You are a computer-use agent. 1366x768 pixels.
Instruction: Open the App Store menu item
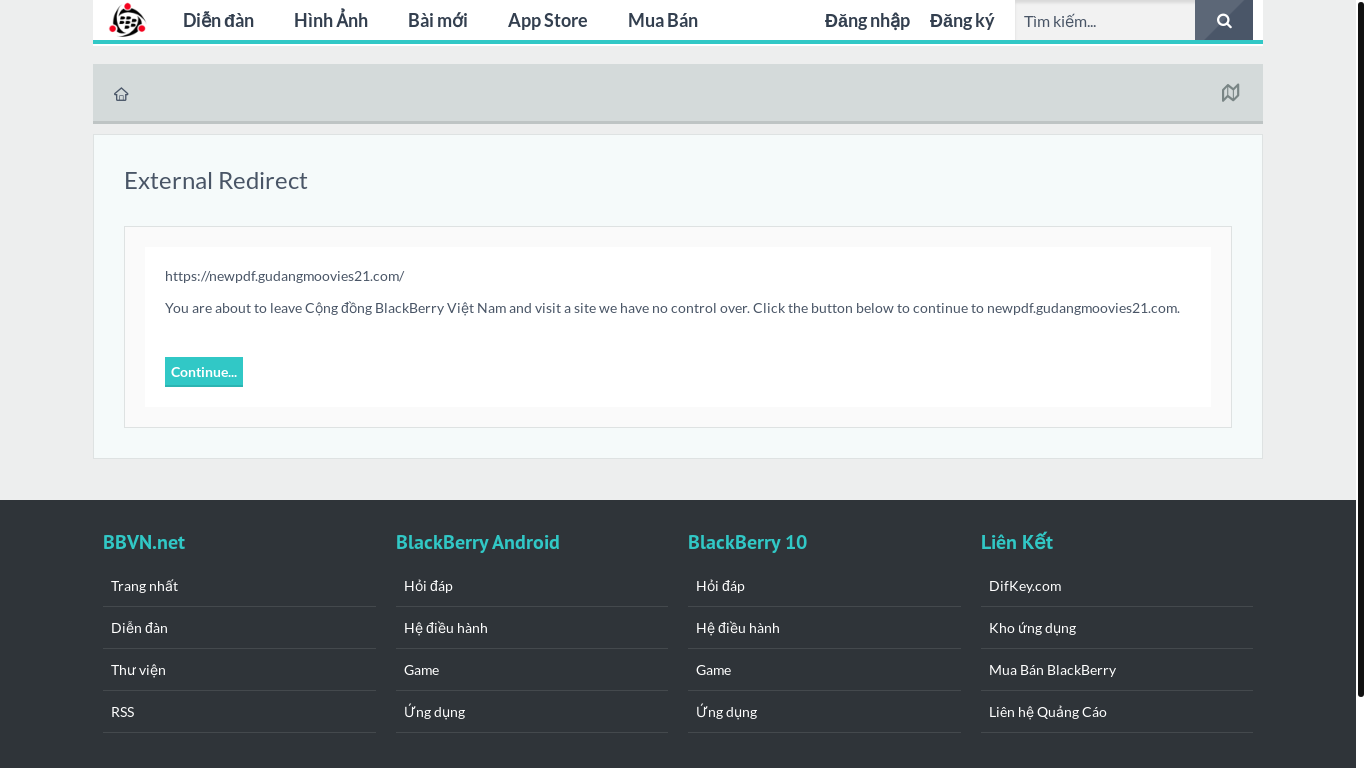click(x=548, y=20)
